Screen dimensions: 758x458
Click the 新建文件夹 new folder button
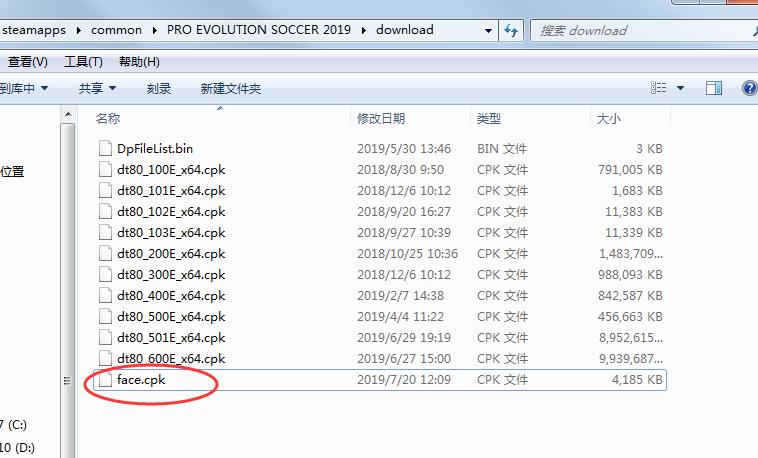coord(231,89)
